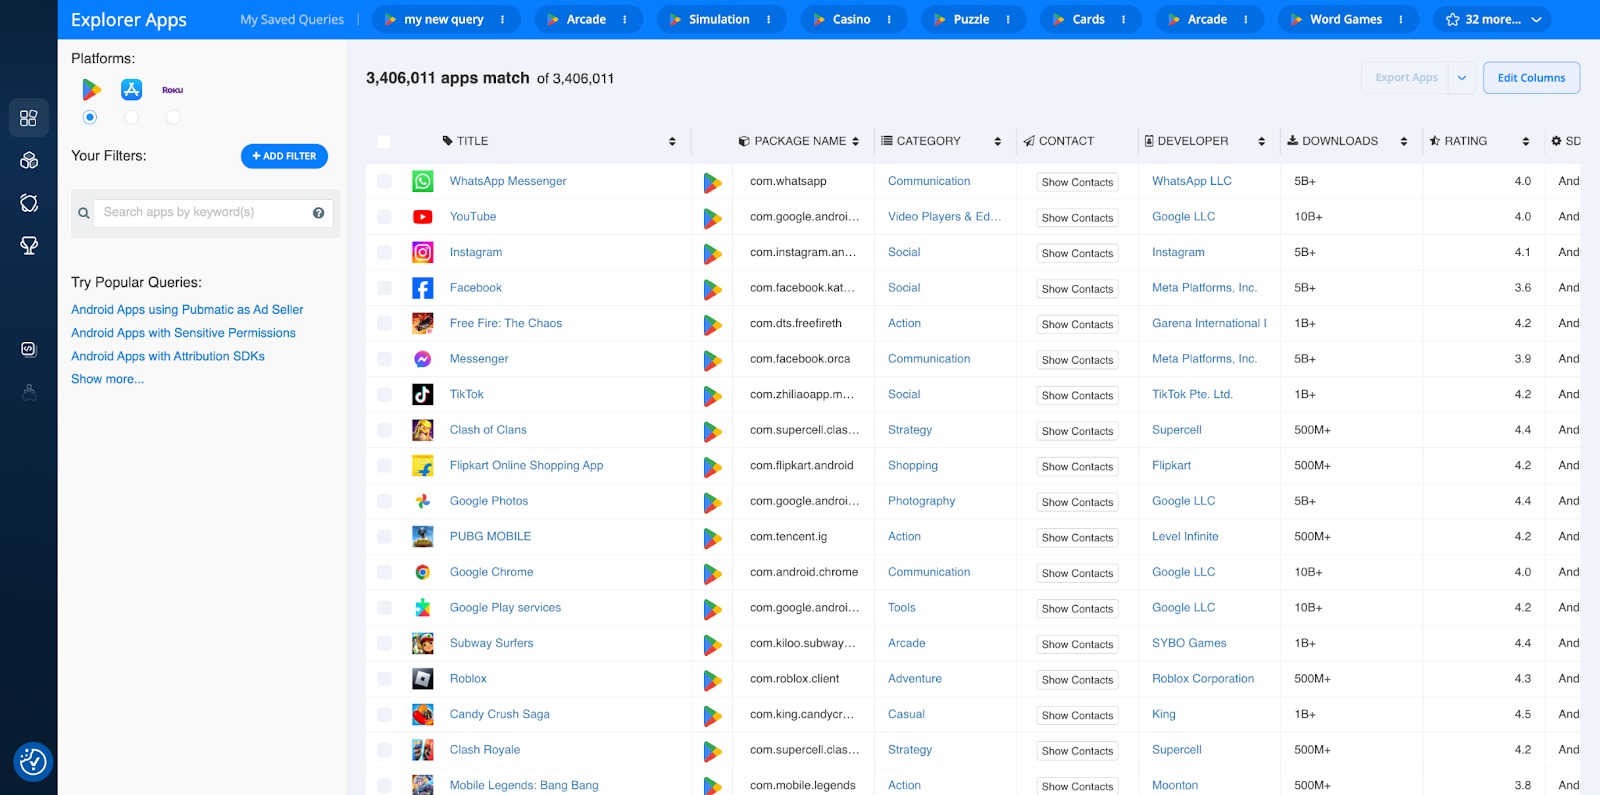The width and height of the screenshot is (1600, 795).
Task: Click the TikTok app icon
Action: (x=423, y=394)
